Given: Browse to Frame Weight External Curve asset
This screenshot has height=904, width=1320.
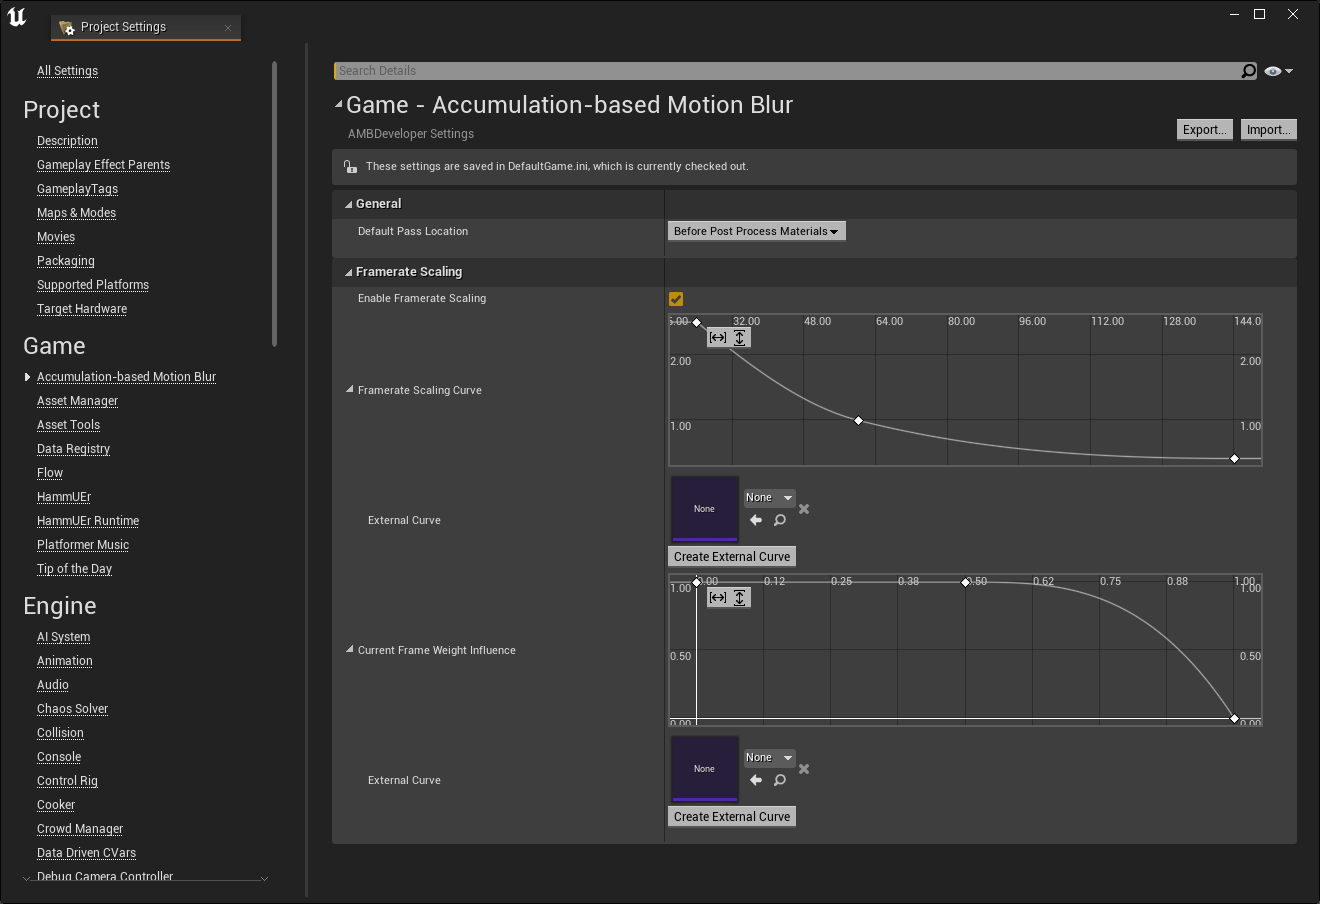Looking at the screenshot, I should [x=780, y=780].
